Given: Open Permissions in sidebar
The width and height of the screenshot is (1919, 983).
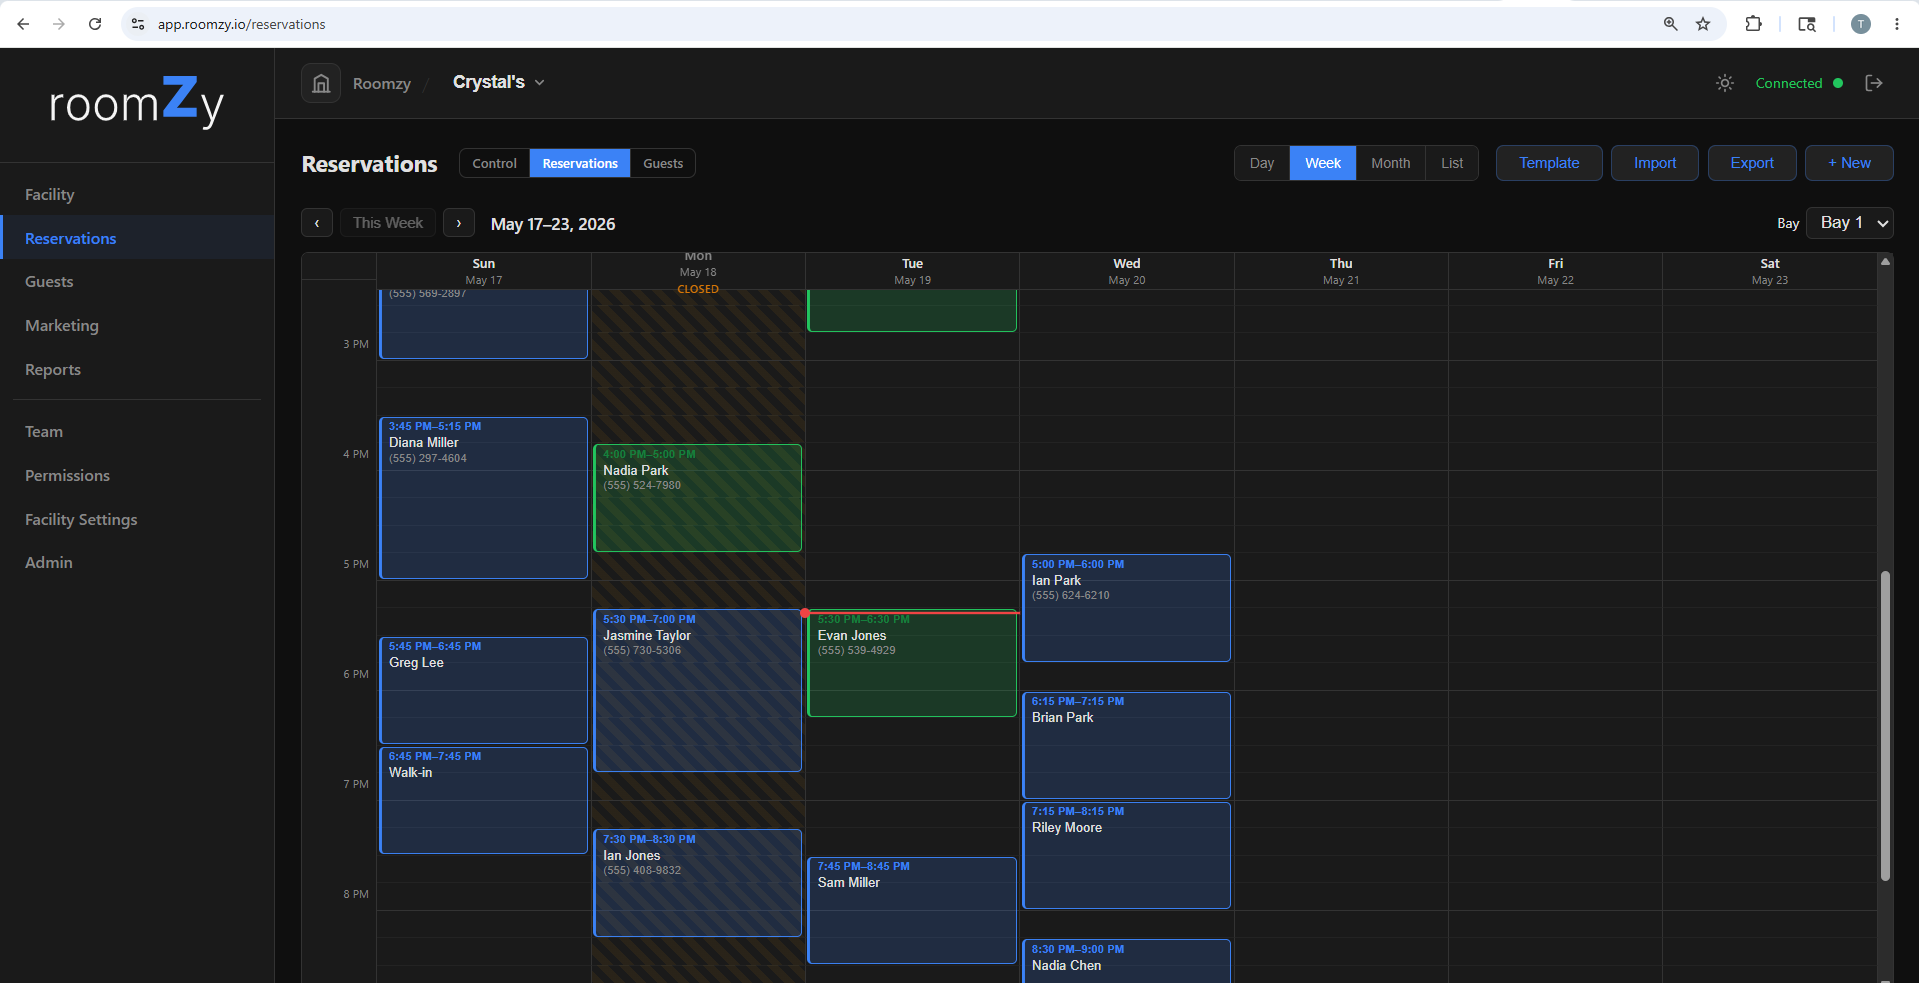Looking at the screenshot, I should [137, 476].
